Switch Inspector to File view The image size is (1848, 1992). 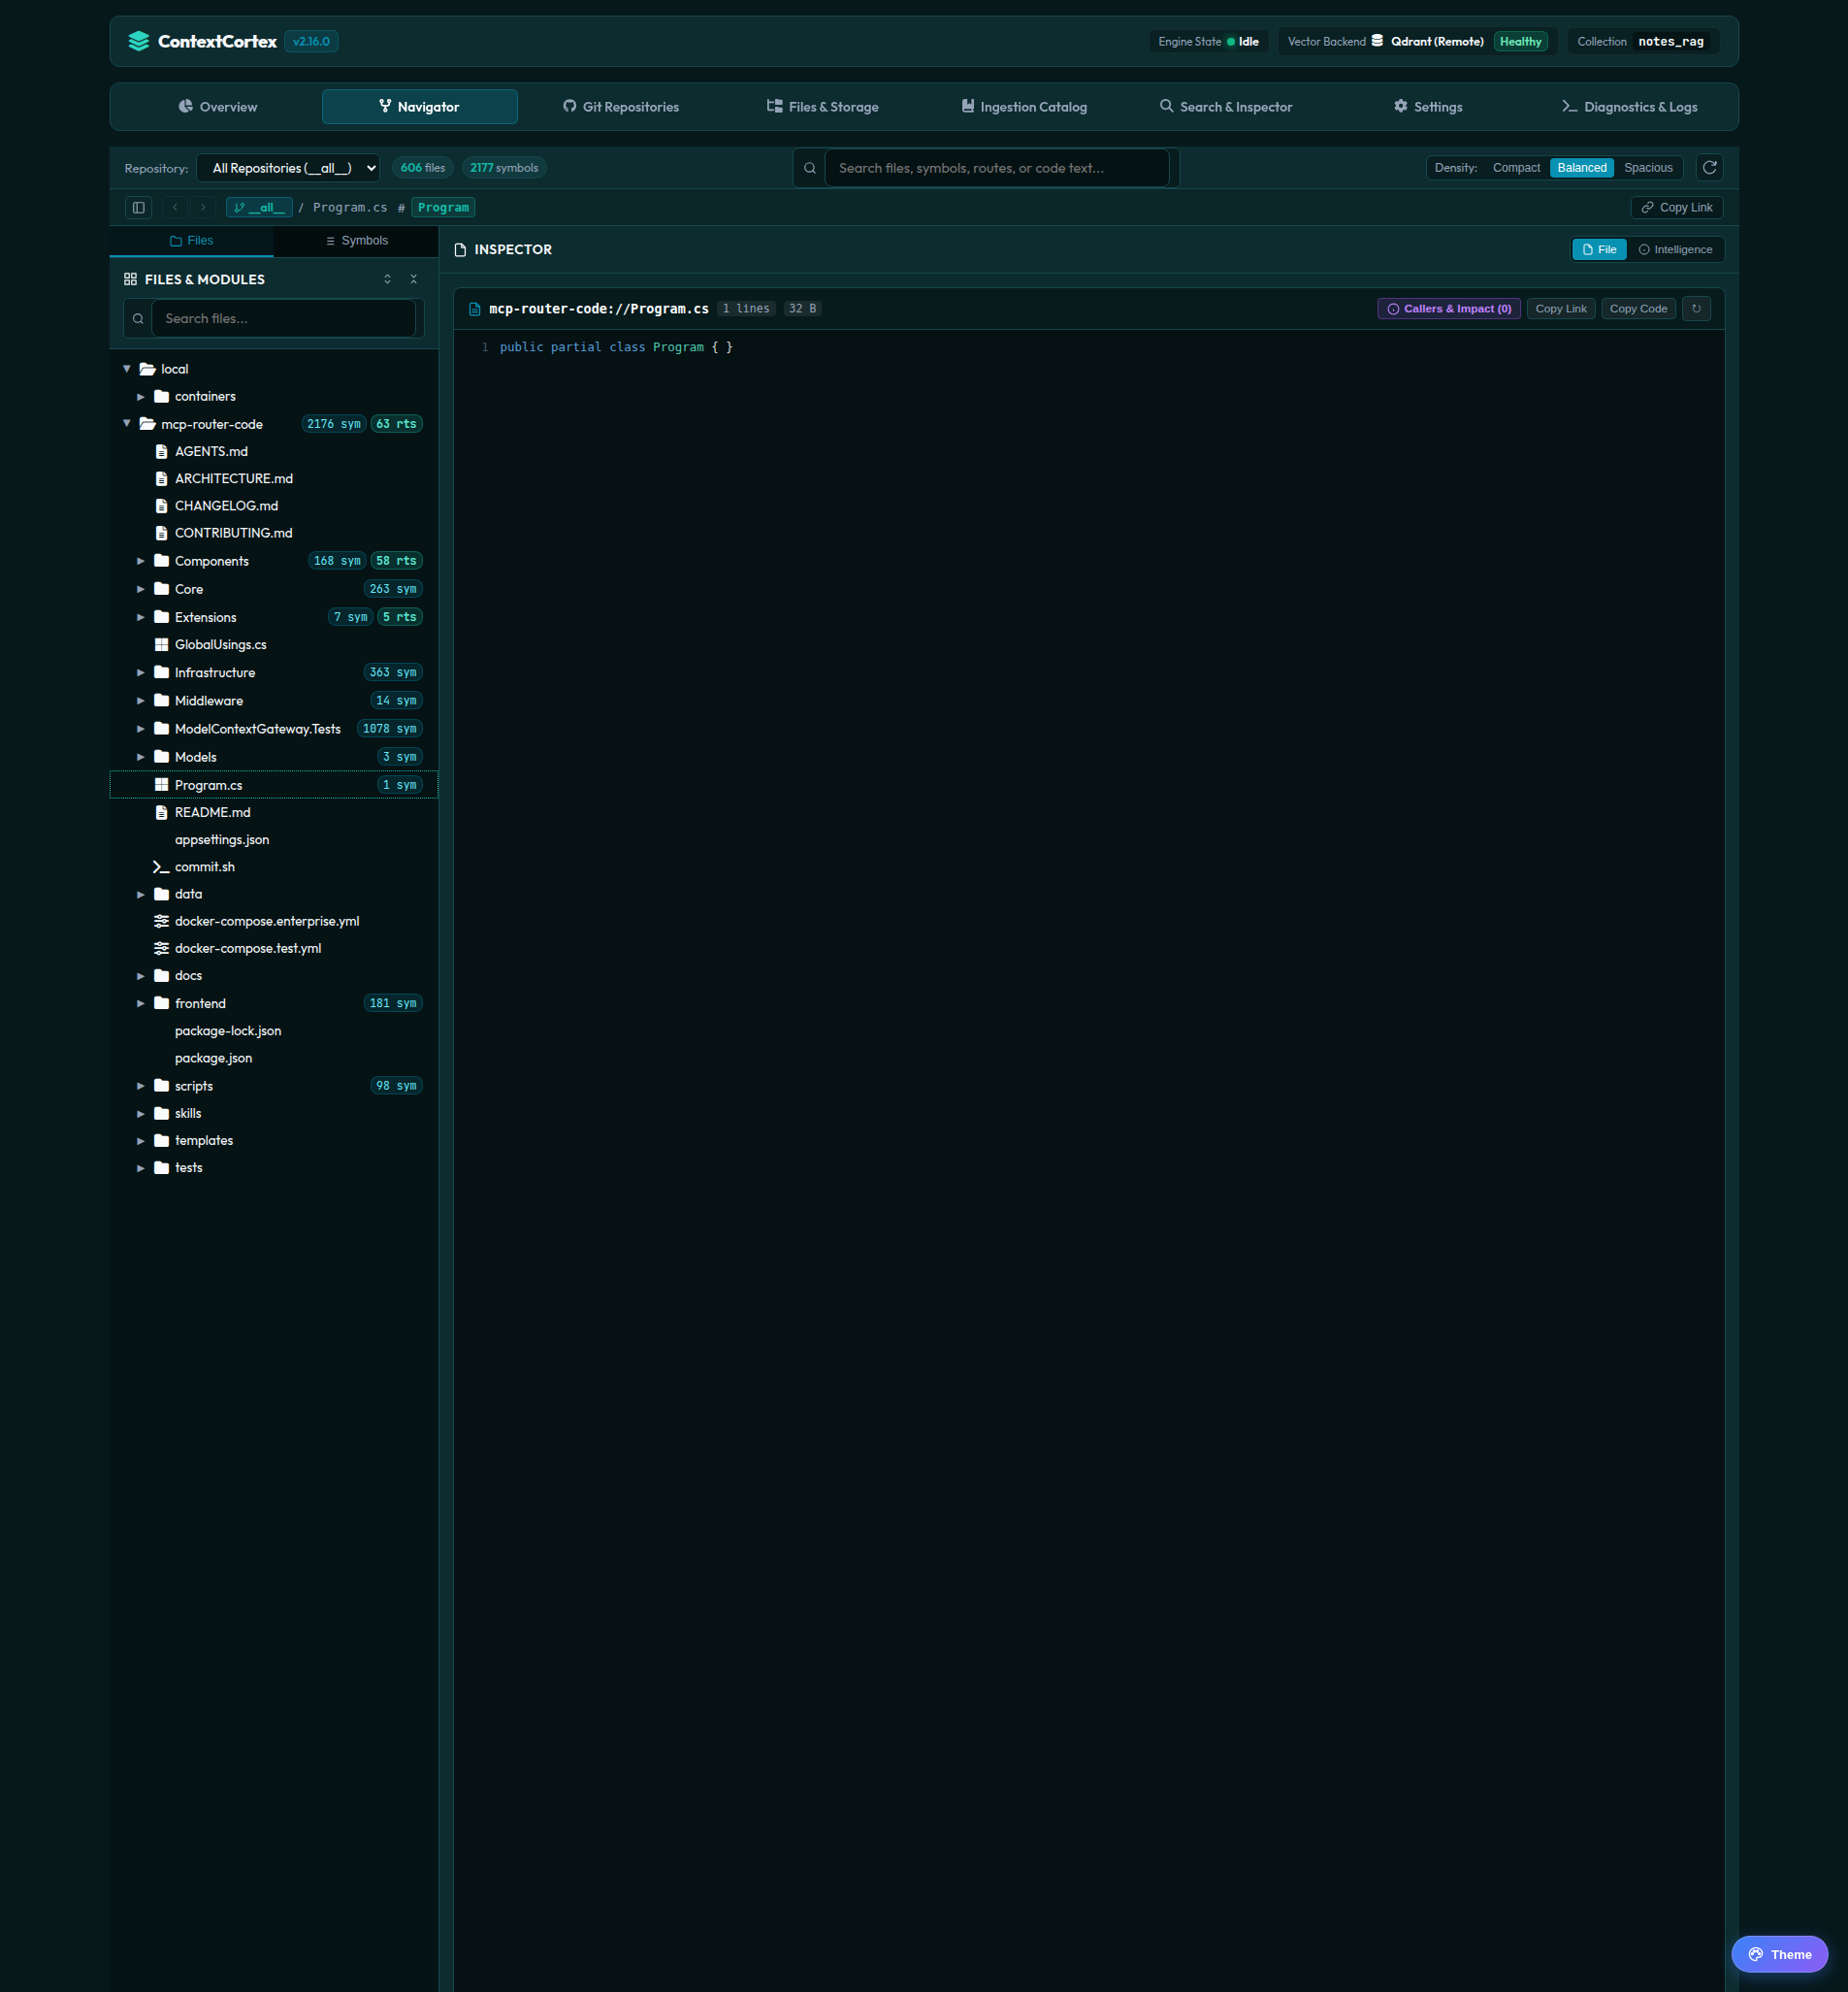click(1598, 250)
